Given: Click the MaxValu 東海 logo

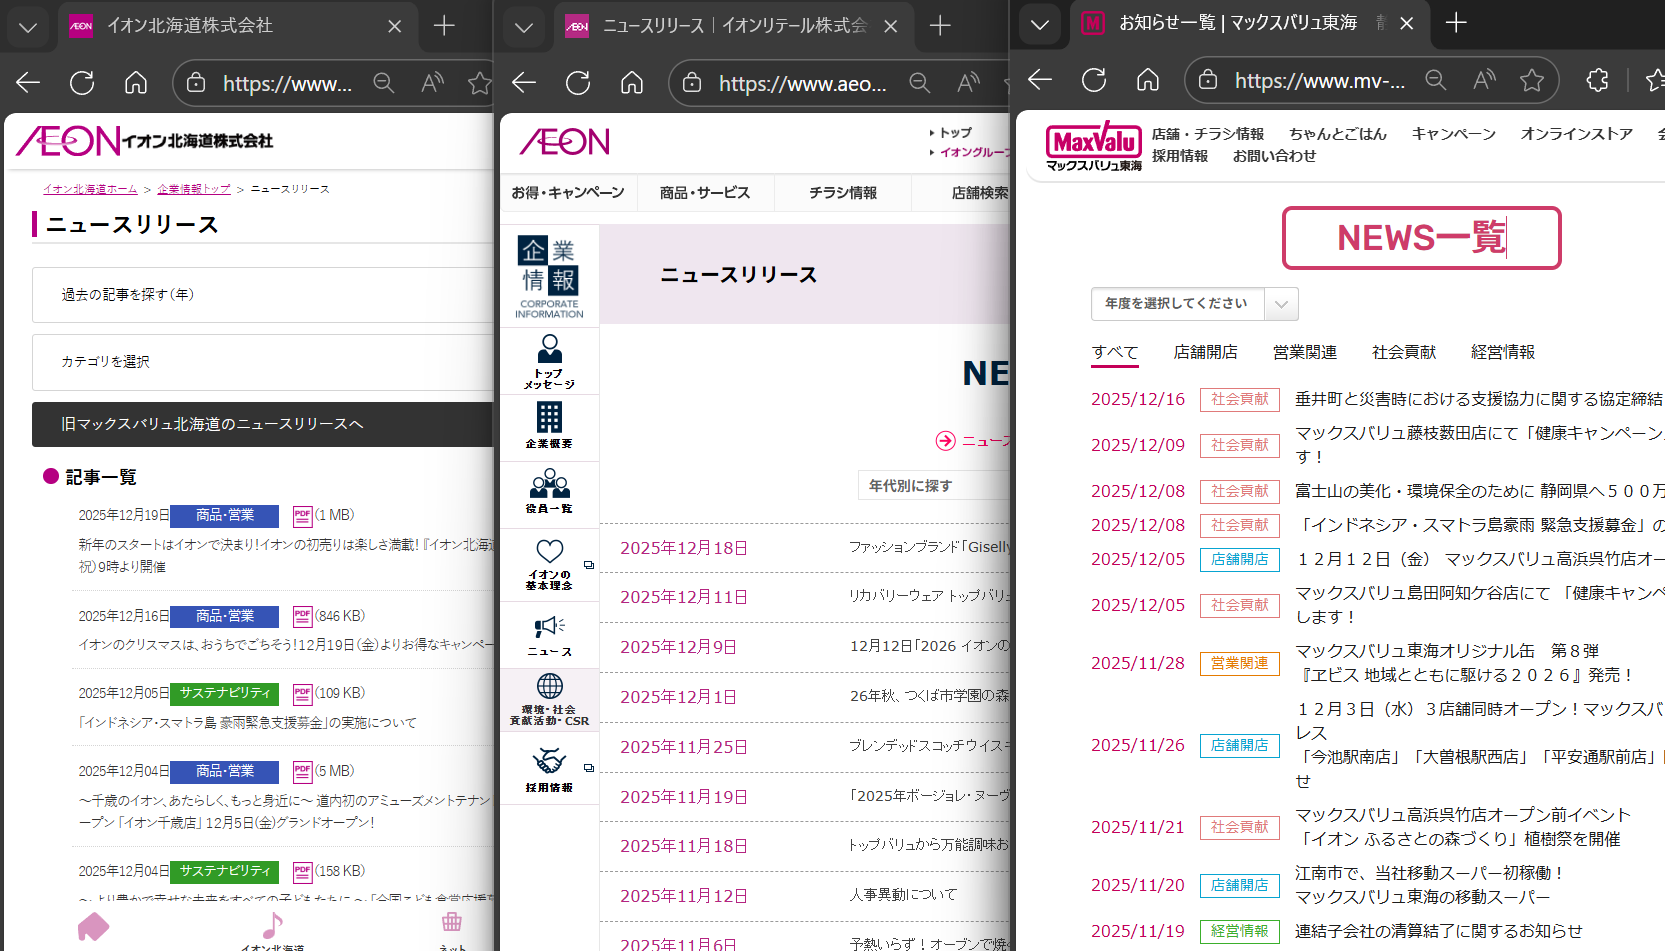Looking at the screenshot, I should pos(1093,147).
